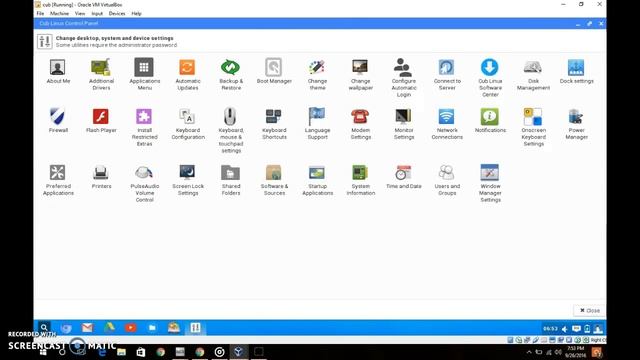This screenshot has height=360, width=640.
Task: Open Configure Automatic Login
Action: [404, 78]
